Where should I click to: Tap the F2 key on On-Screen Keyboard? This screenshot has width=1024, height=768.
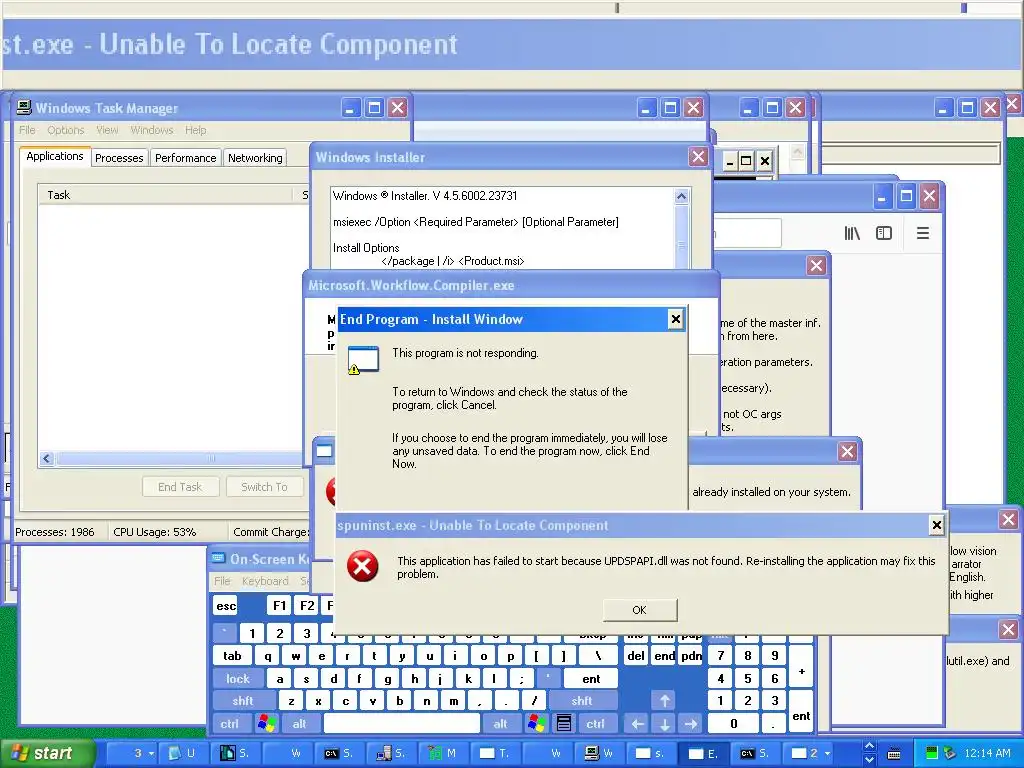[307, 606]
